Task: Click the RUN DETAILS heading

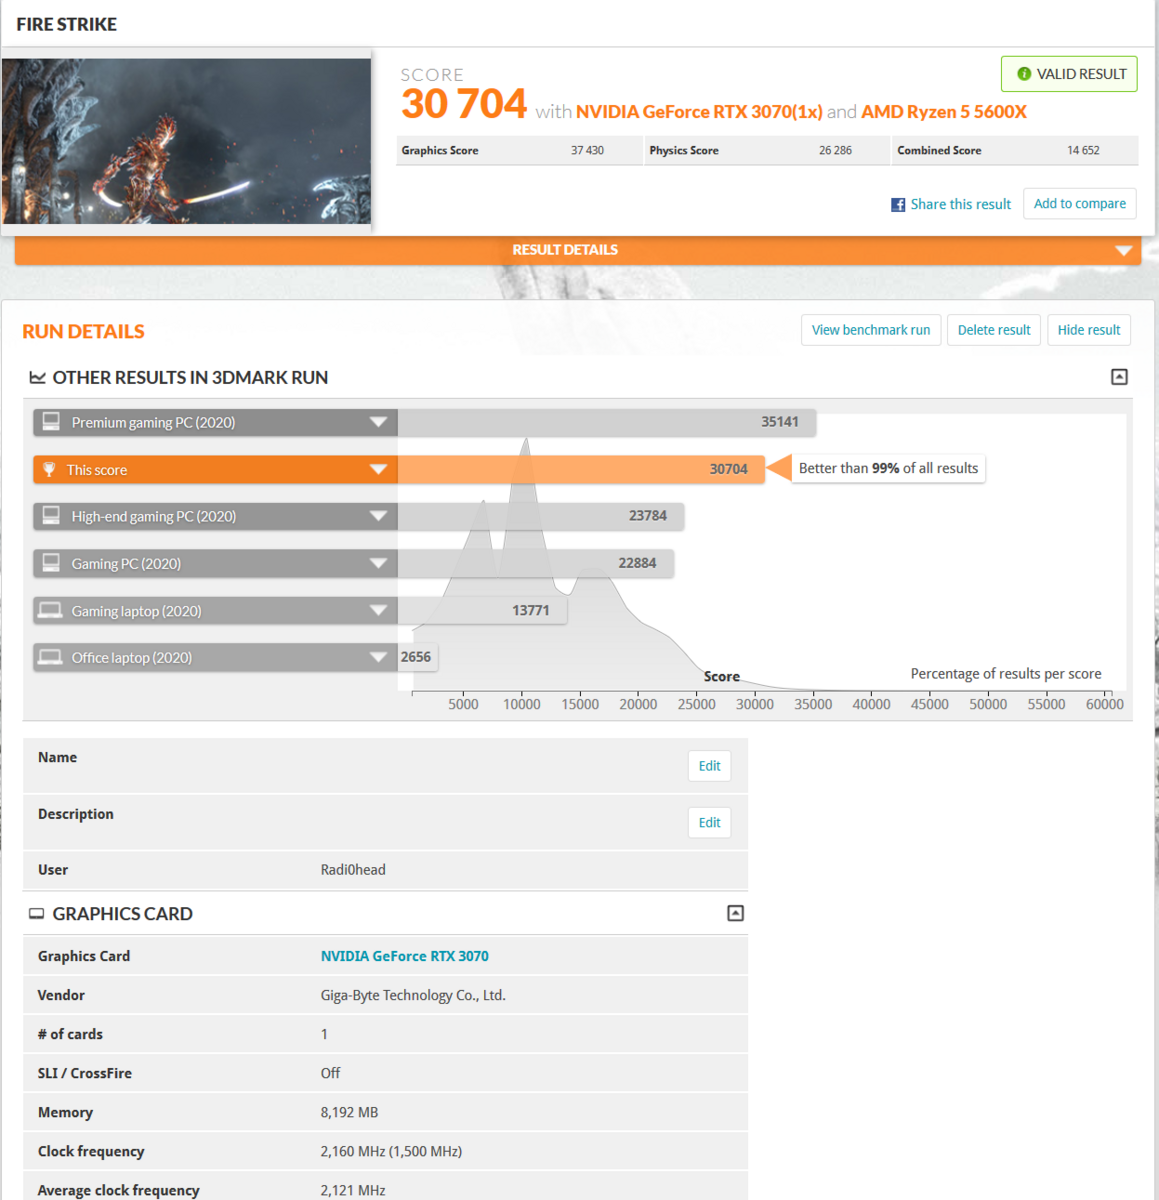Action: (83, 331)
